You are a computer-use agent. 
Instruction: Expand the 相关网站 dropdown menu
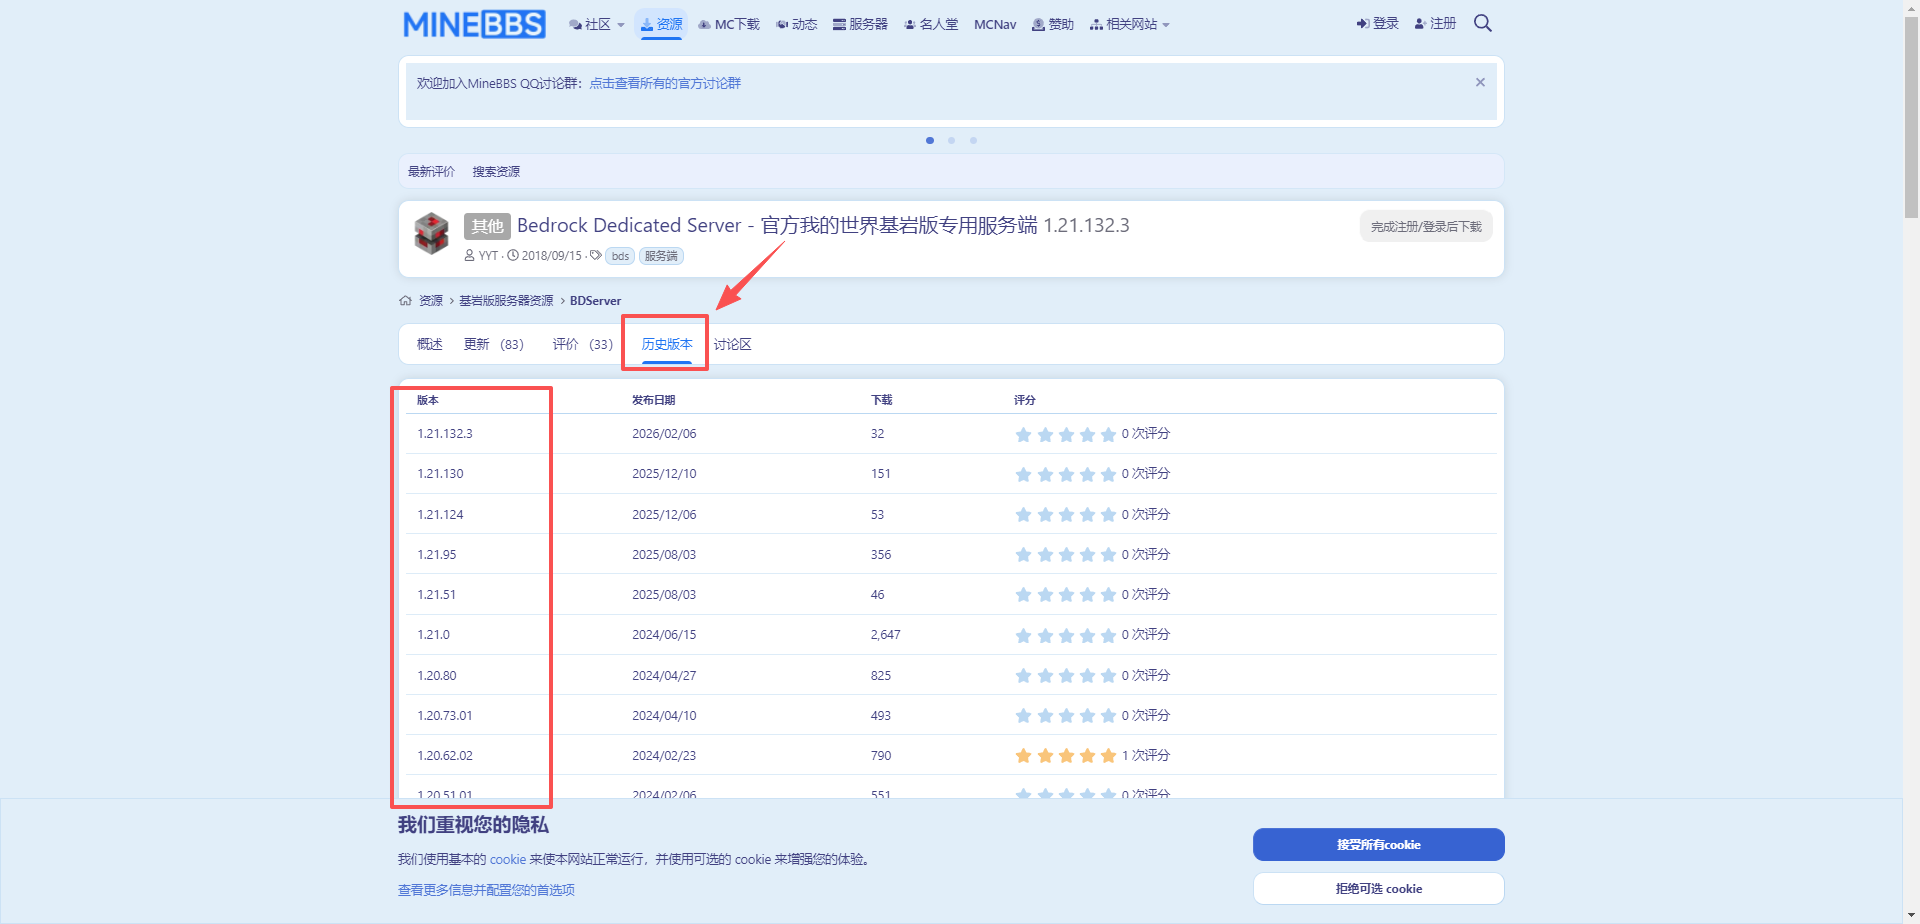[1130, 24]
